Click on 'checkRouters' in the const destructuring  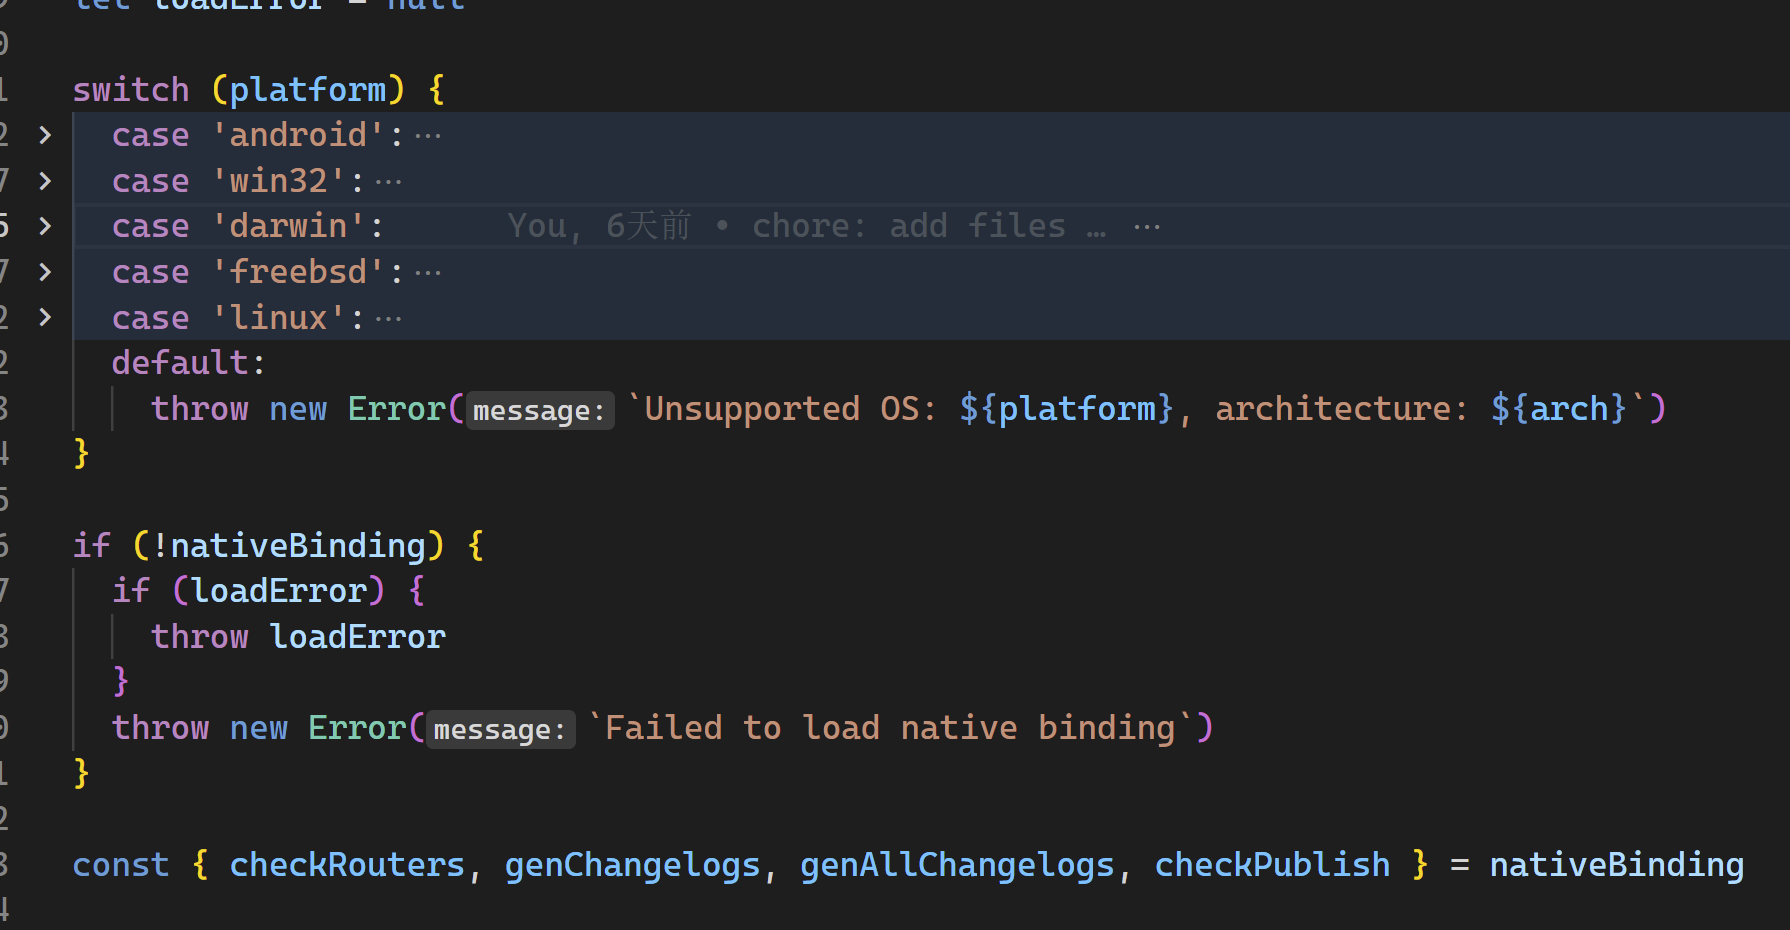(347, 865)
